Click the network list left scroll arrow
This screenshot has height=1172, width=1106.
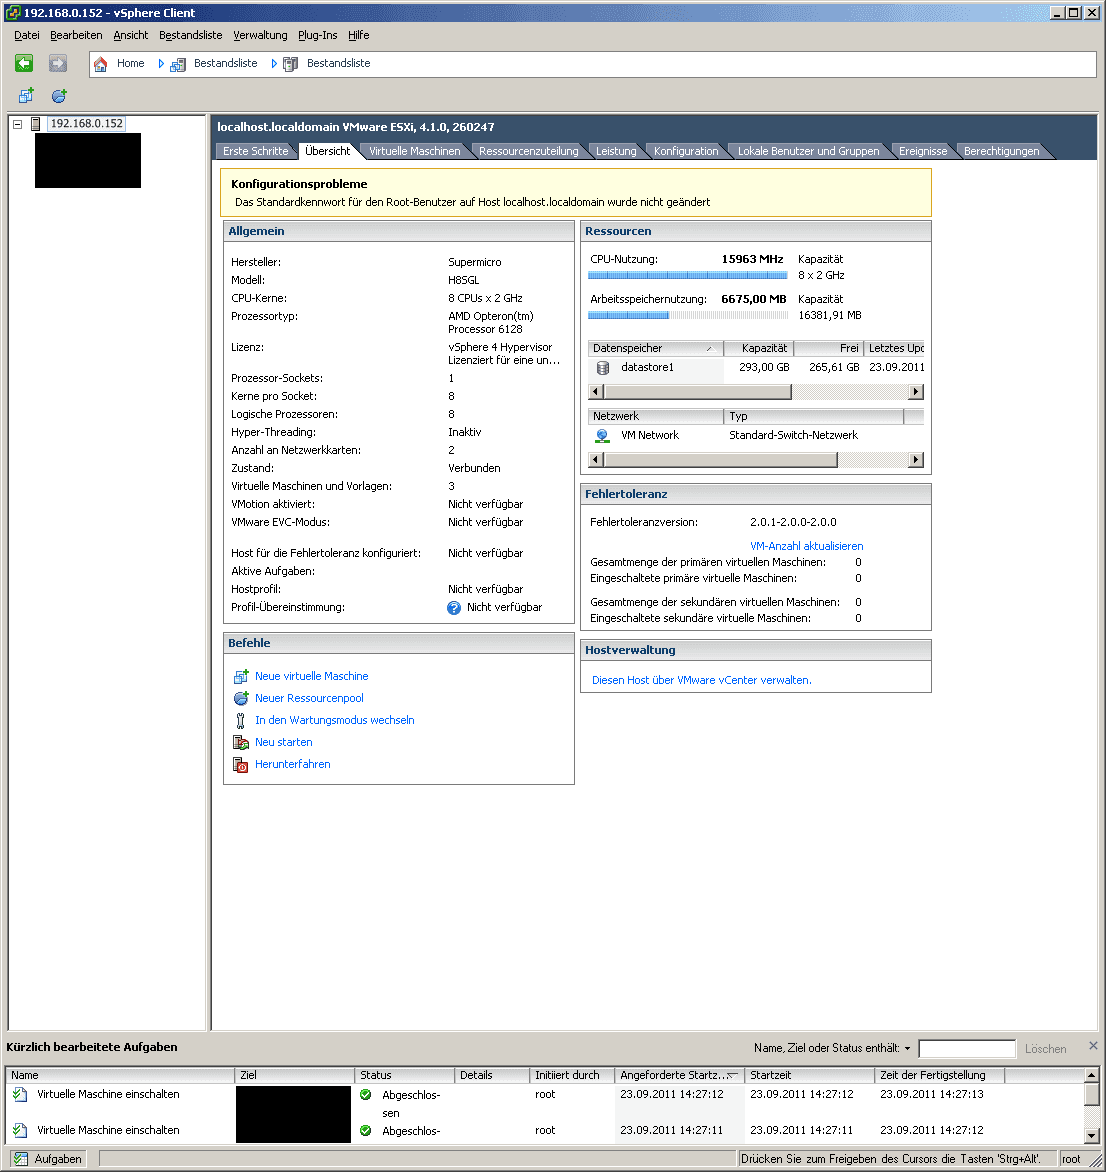tap(596, 460)
